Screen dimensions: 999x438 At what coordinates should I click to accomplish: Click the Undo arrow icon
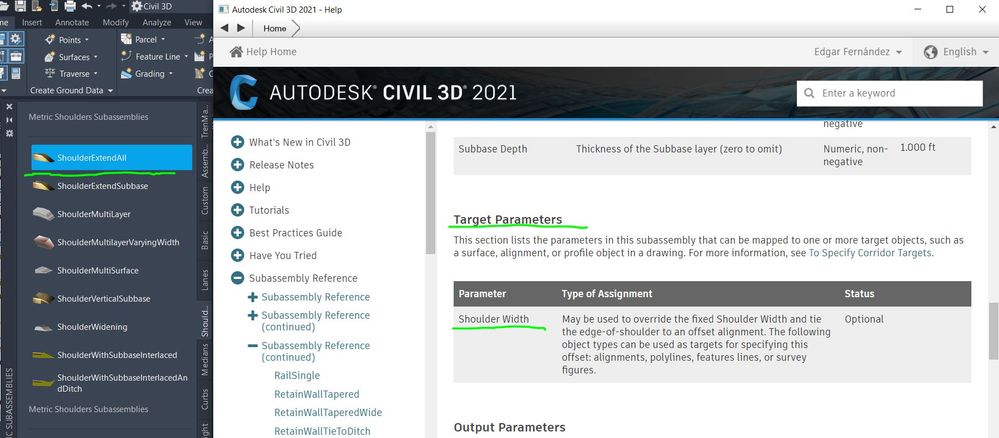[86, 6]
